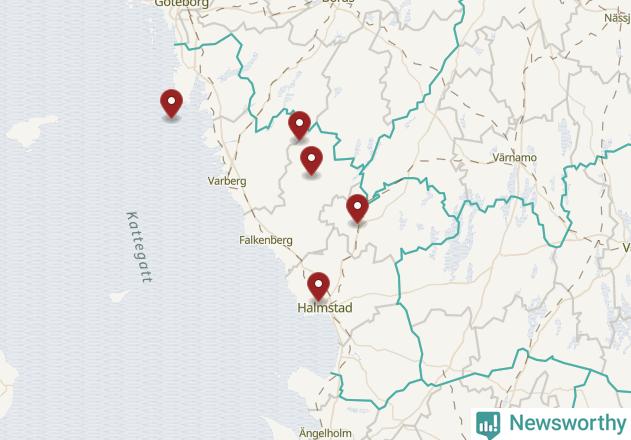The width and height of the screenshot is (631, 440).
Task: Click the peninsula northwest of Ängelholm
Action: click(308, 384)
